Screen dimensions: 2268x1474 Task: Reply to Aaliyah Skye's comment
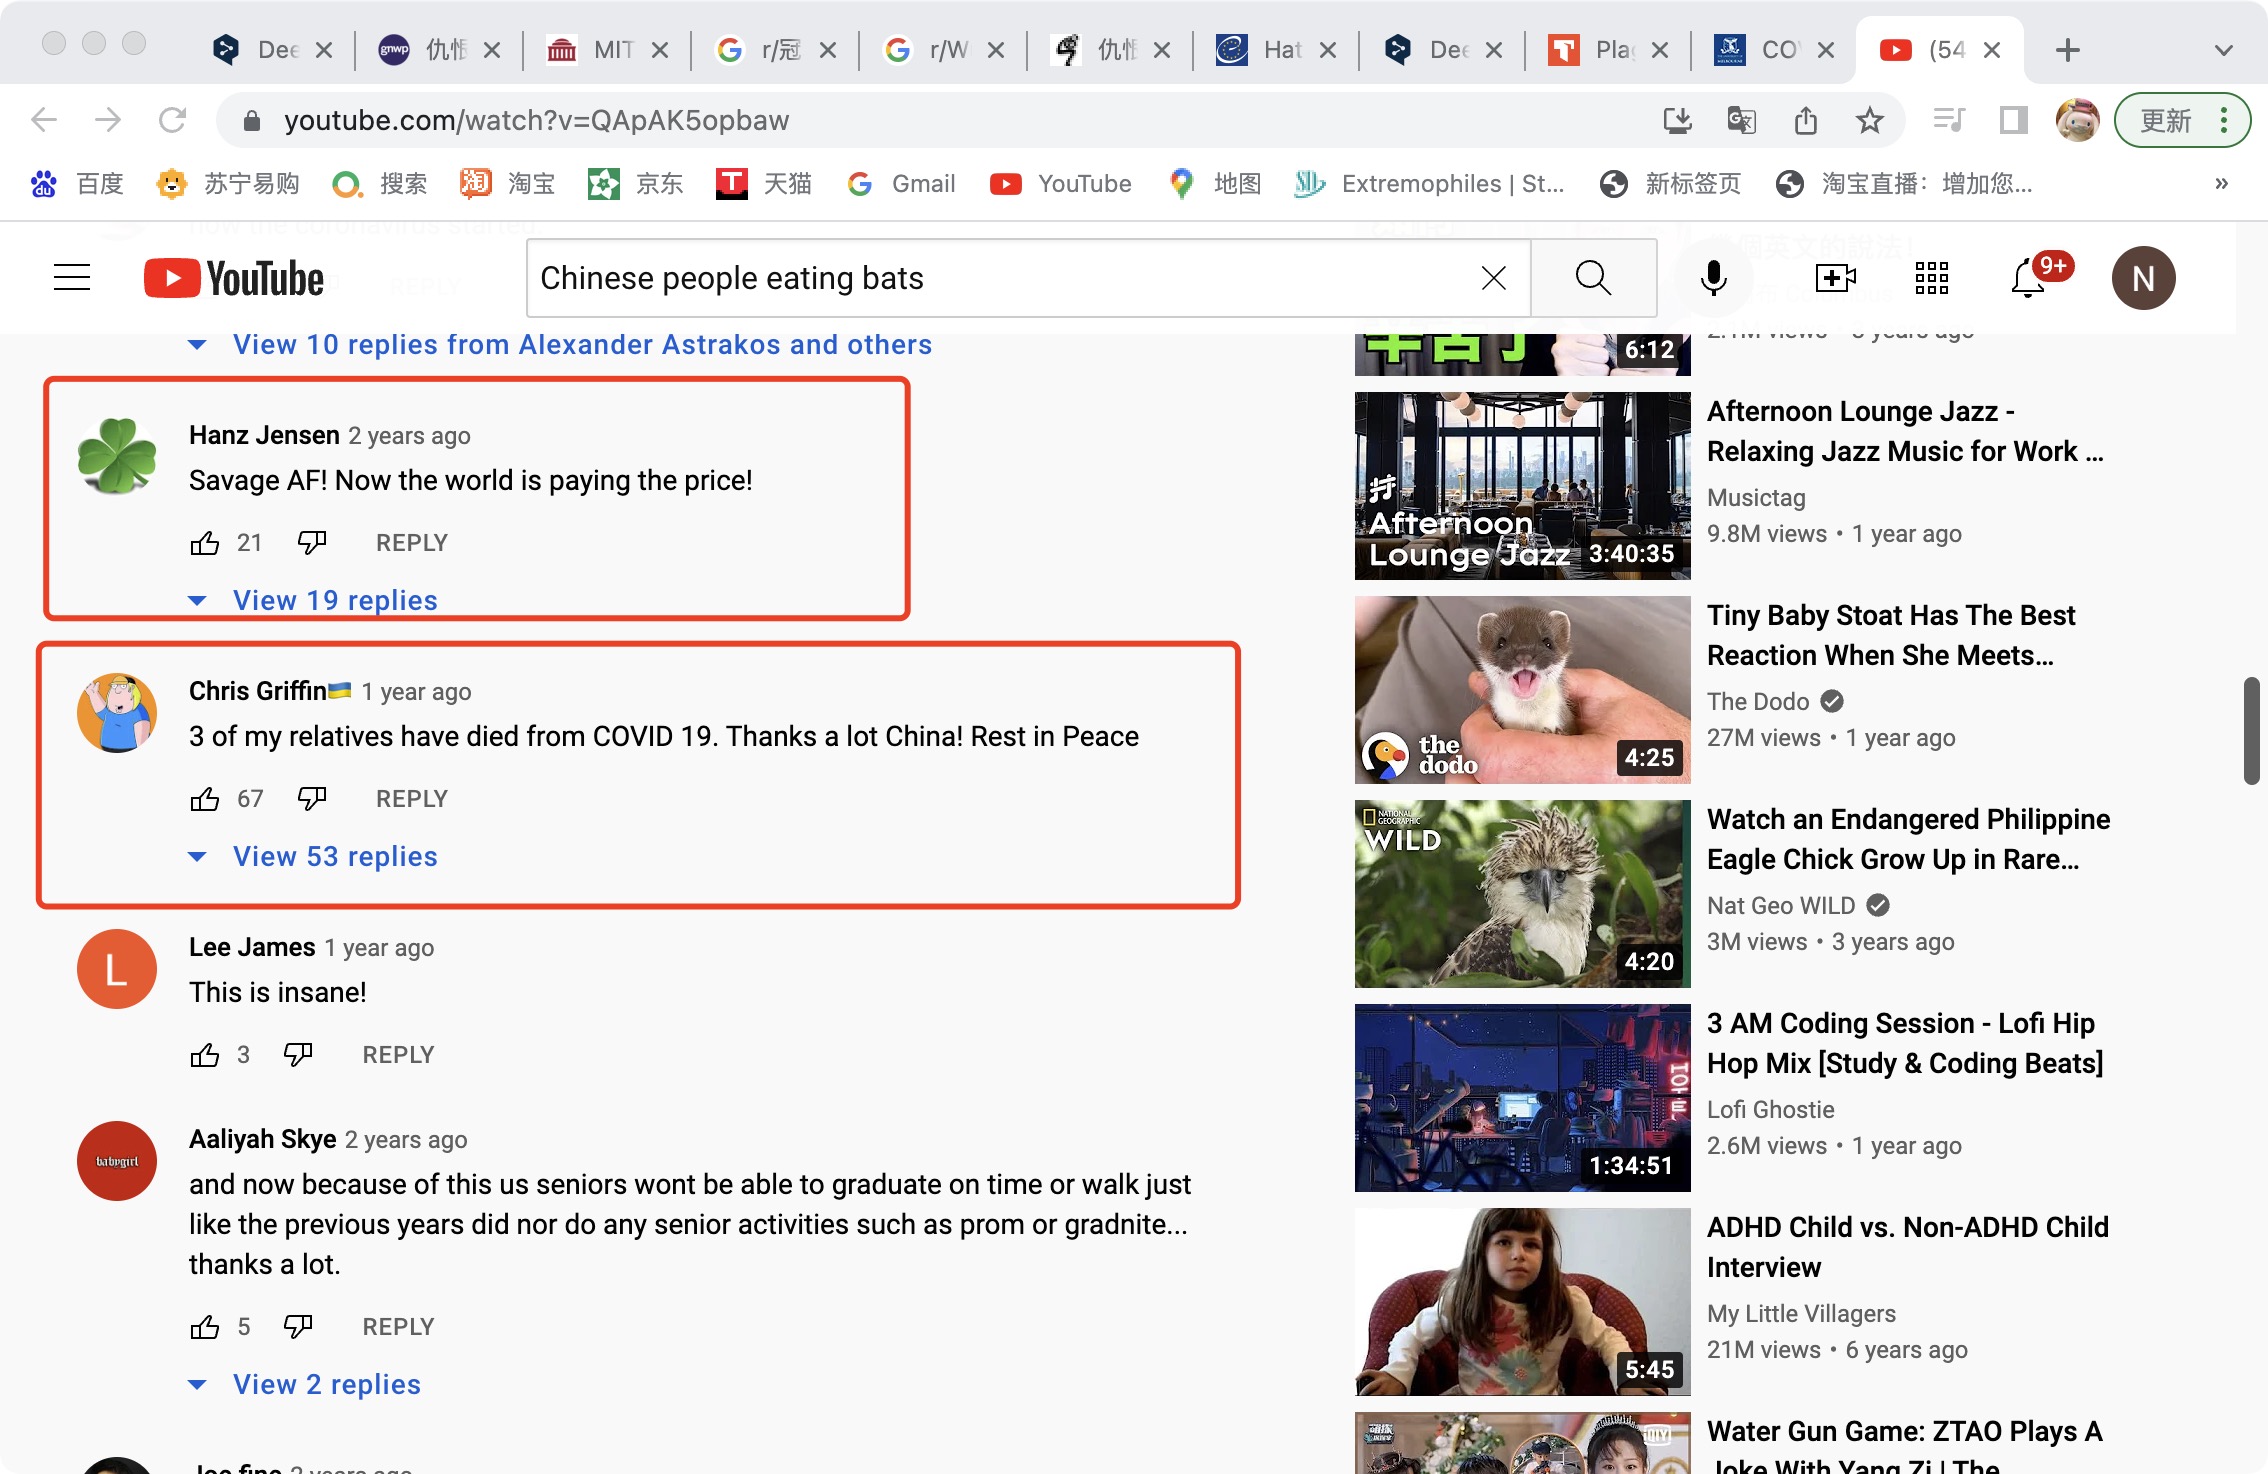click(x=398, y=1327)
